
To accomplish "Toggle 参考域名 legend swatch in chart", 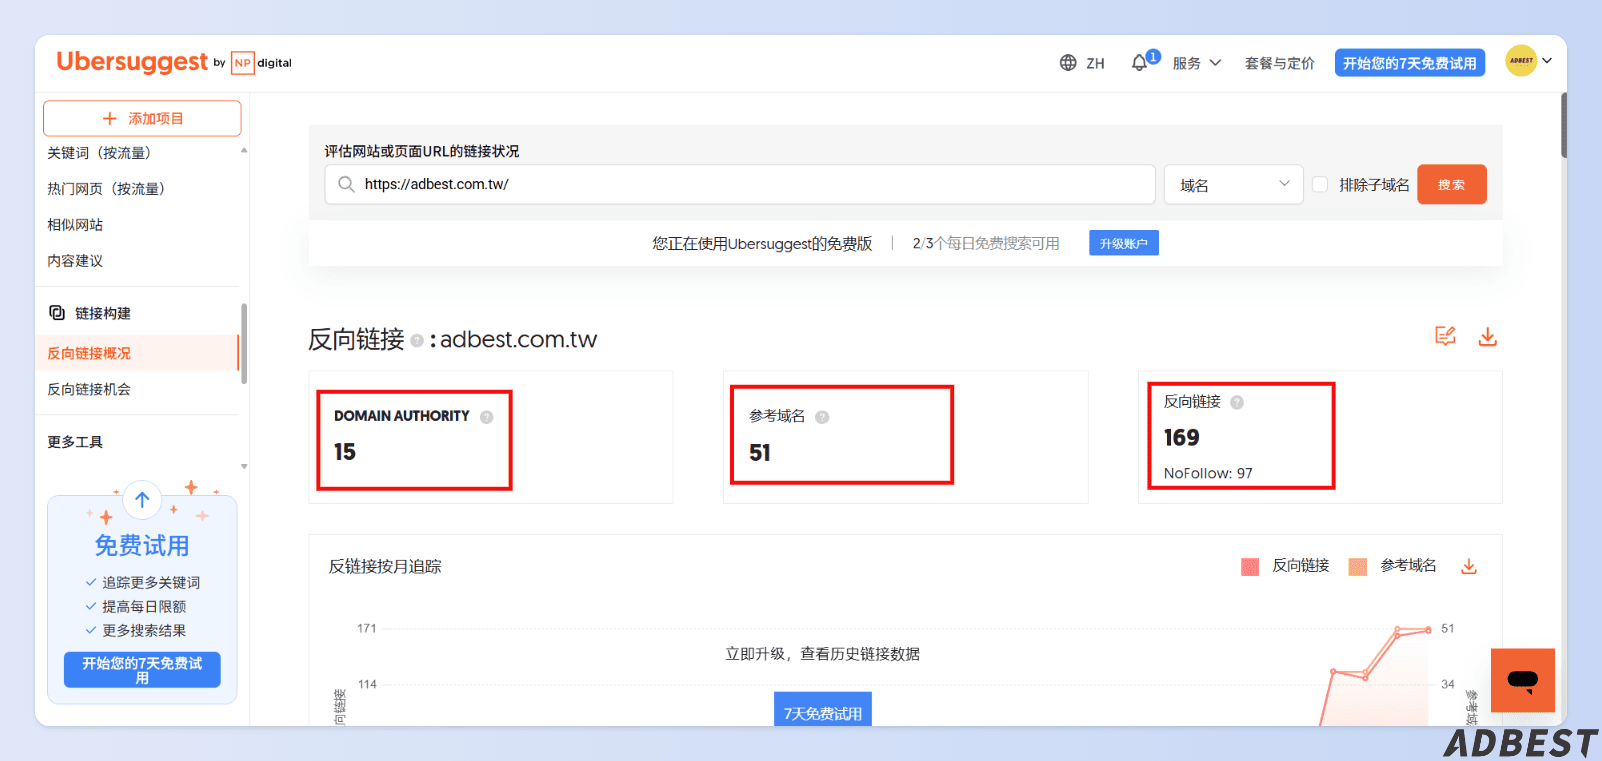I will [1358, 567].
